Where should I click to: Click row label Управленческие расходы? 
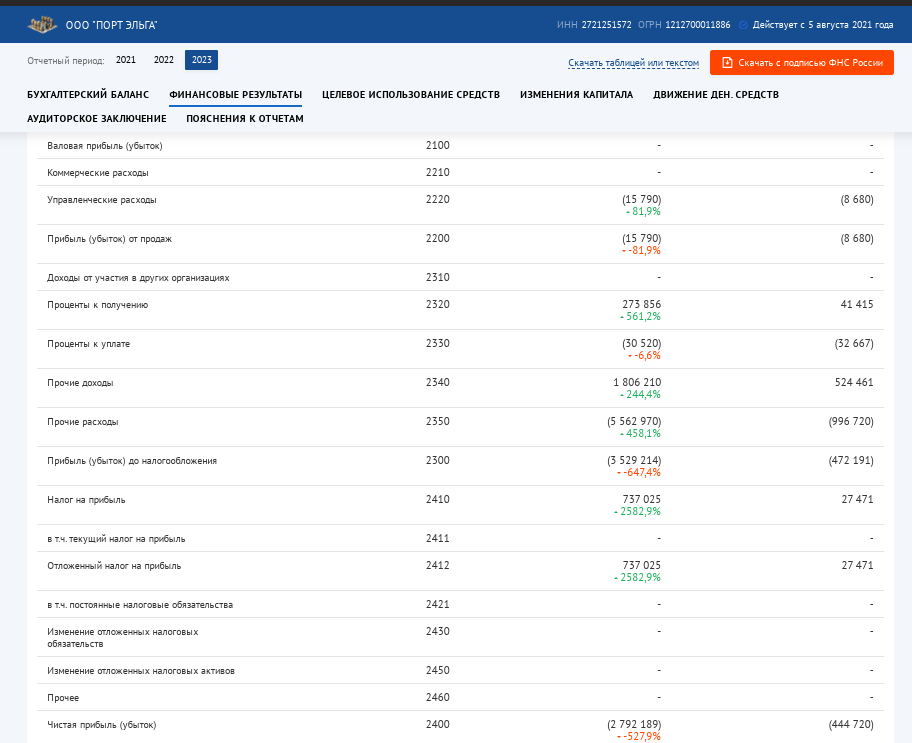102,200
